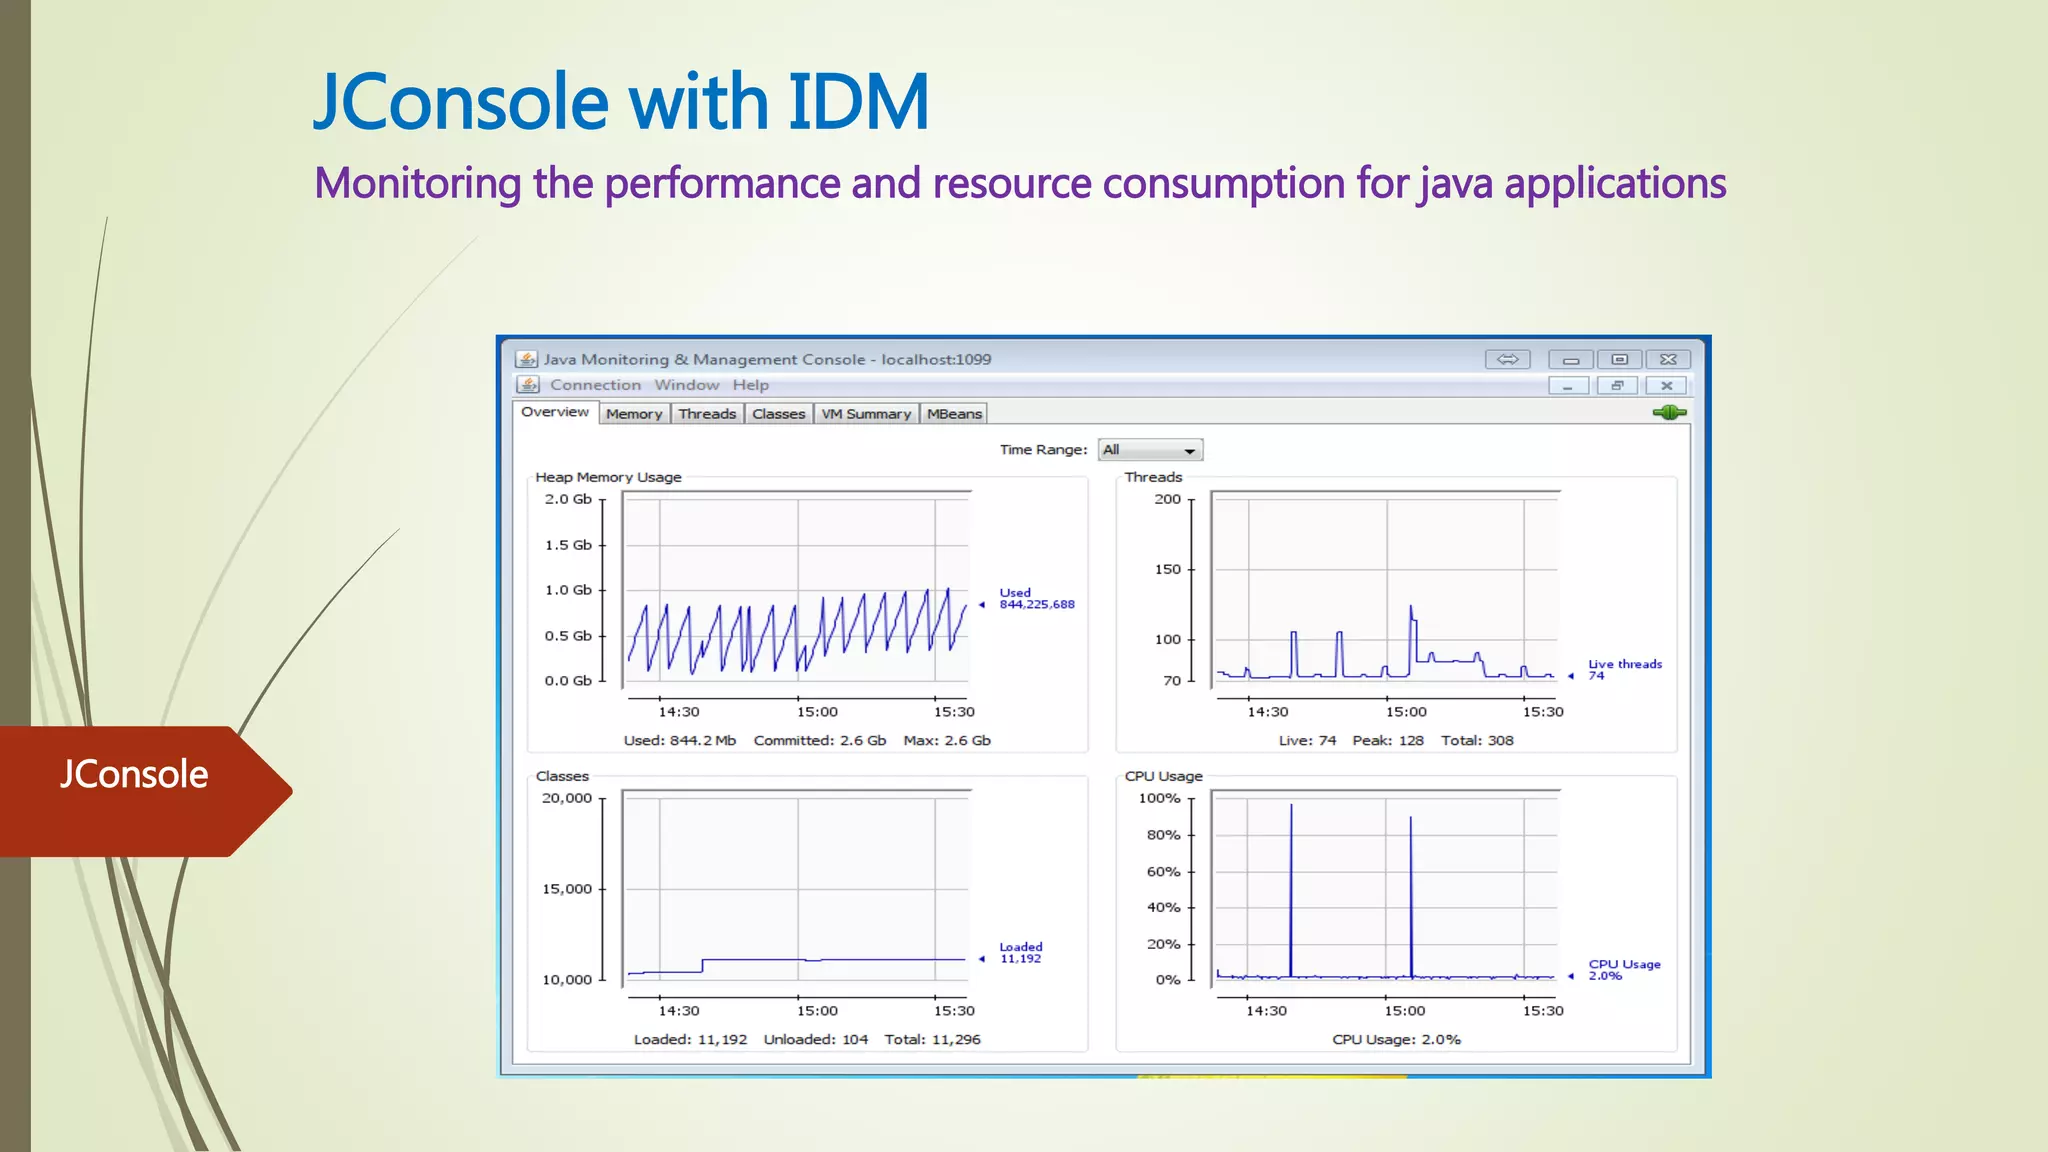Screen dimensions: 2048x1152
Task: Maximize the outer JConsole window
Action: (1619, 359)
